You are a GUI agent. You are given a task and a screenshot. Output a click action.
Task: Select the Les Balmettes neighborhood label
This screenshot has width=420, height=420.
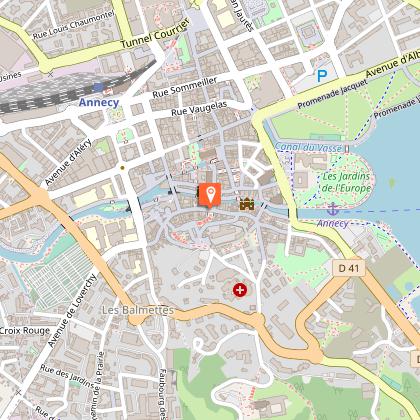tap(138, 310)
